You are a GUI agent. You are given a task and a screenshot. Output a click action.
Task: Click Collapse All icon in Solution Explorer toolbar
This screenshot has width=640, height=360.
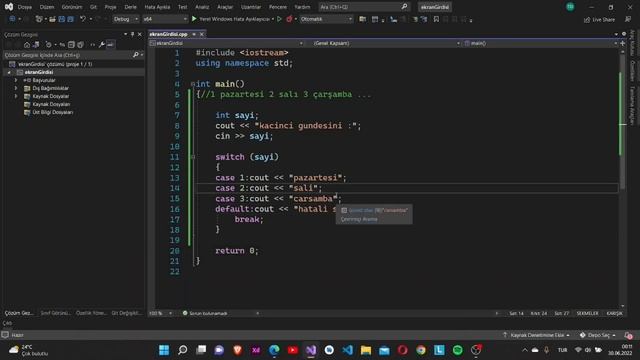click(x=71, y=44)
